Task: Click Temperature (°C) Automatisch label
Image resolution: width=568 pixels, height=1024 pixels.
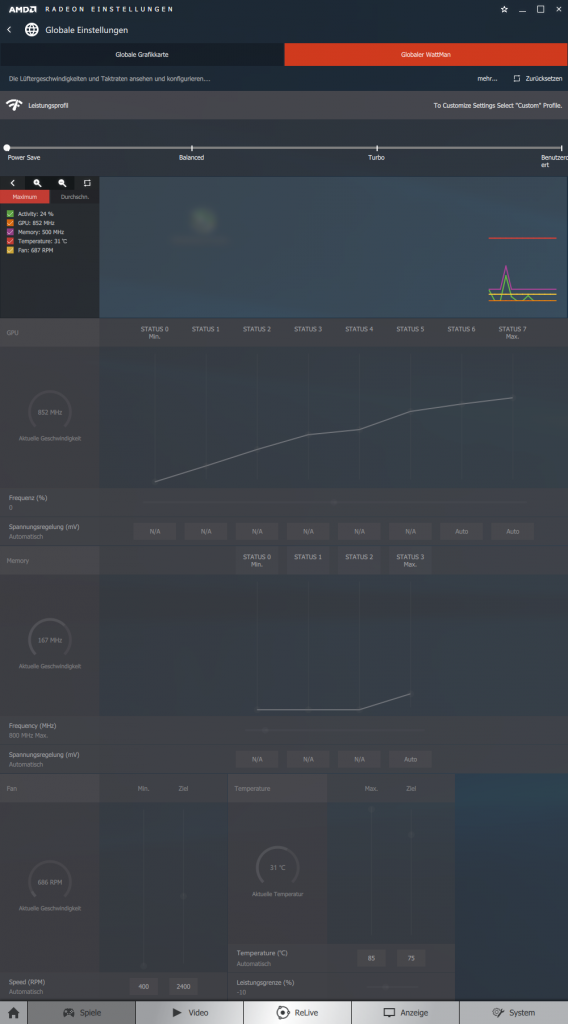Action: coord(253,963)
